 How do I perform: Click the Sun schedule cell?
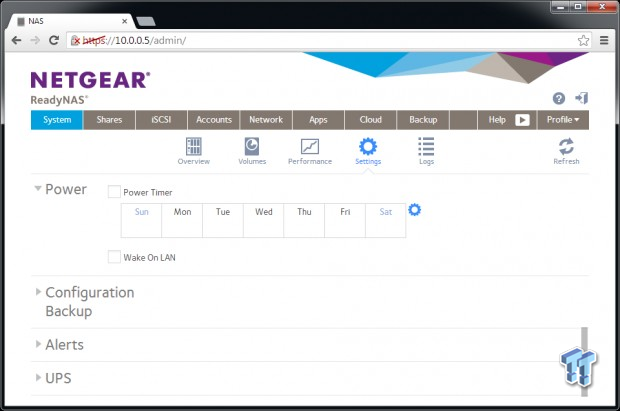pos(141,220)
